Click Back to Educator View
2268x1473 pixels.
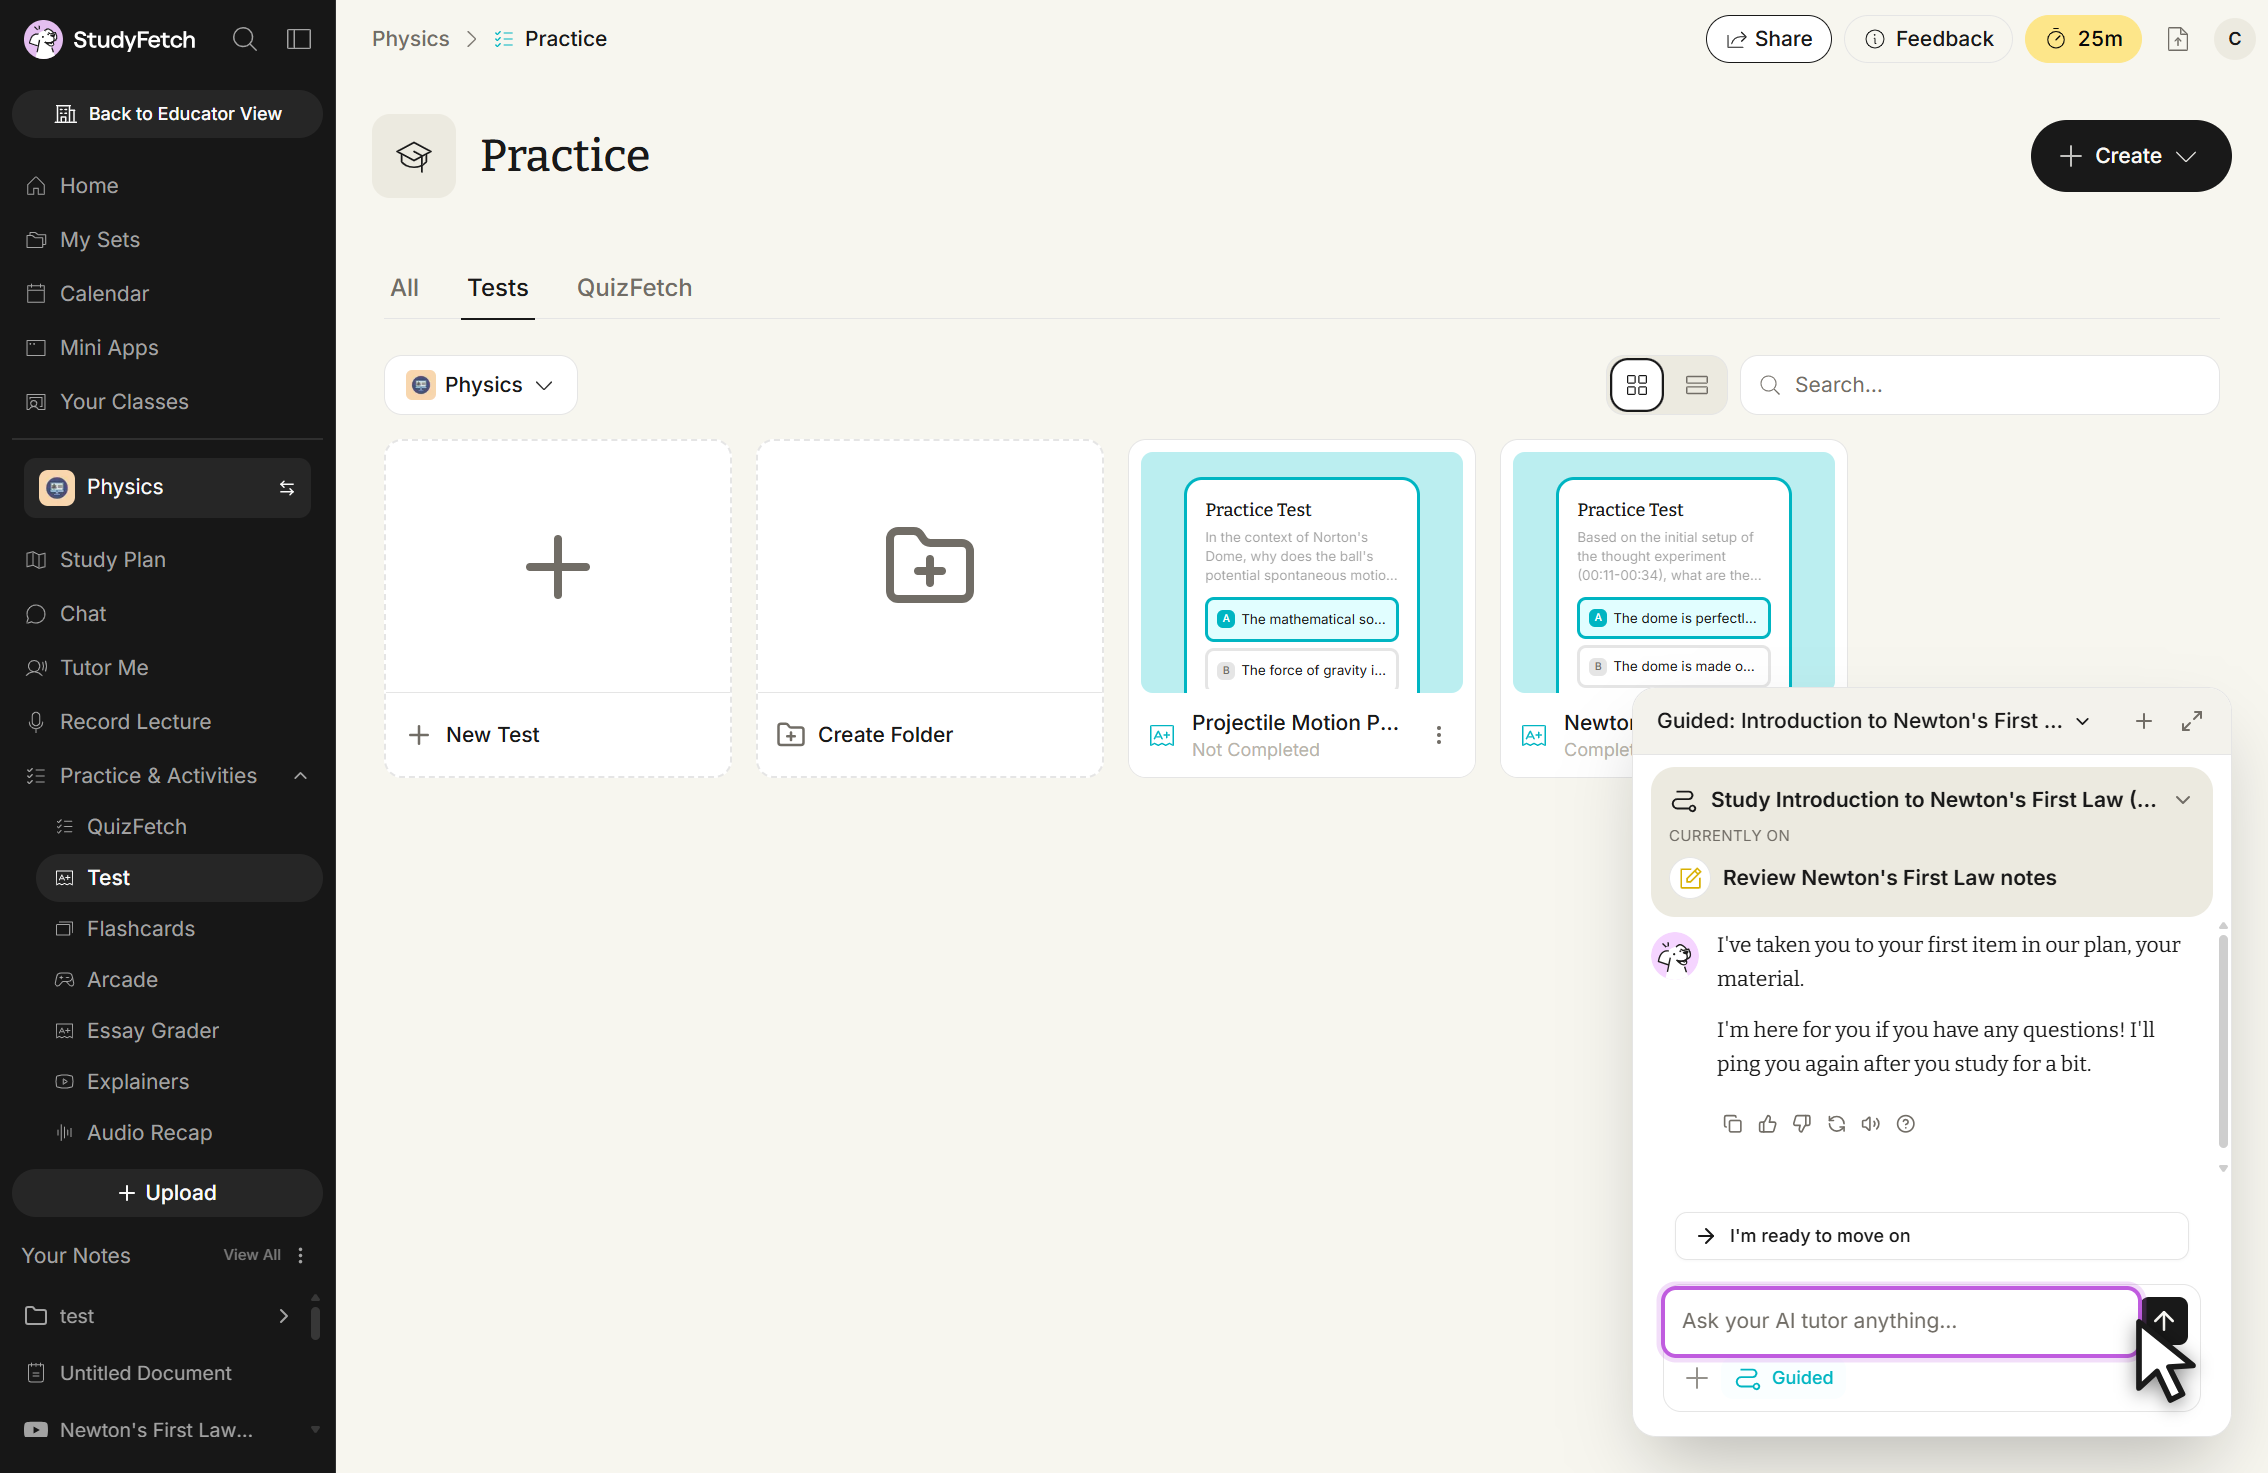(x=168, y=114)
